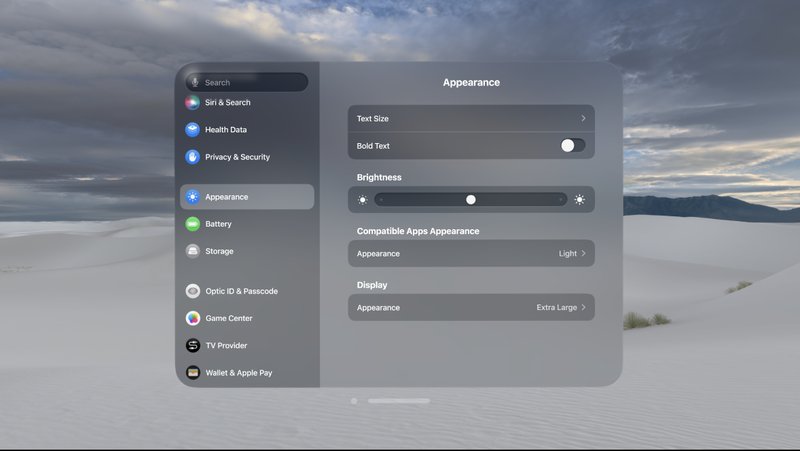Click the Game Center colorful icon
The height and width of the screenshot is (451, 800).
coord(192,318)
